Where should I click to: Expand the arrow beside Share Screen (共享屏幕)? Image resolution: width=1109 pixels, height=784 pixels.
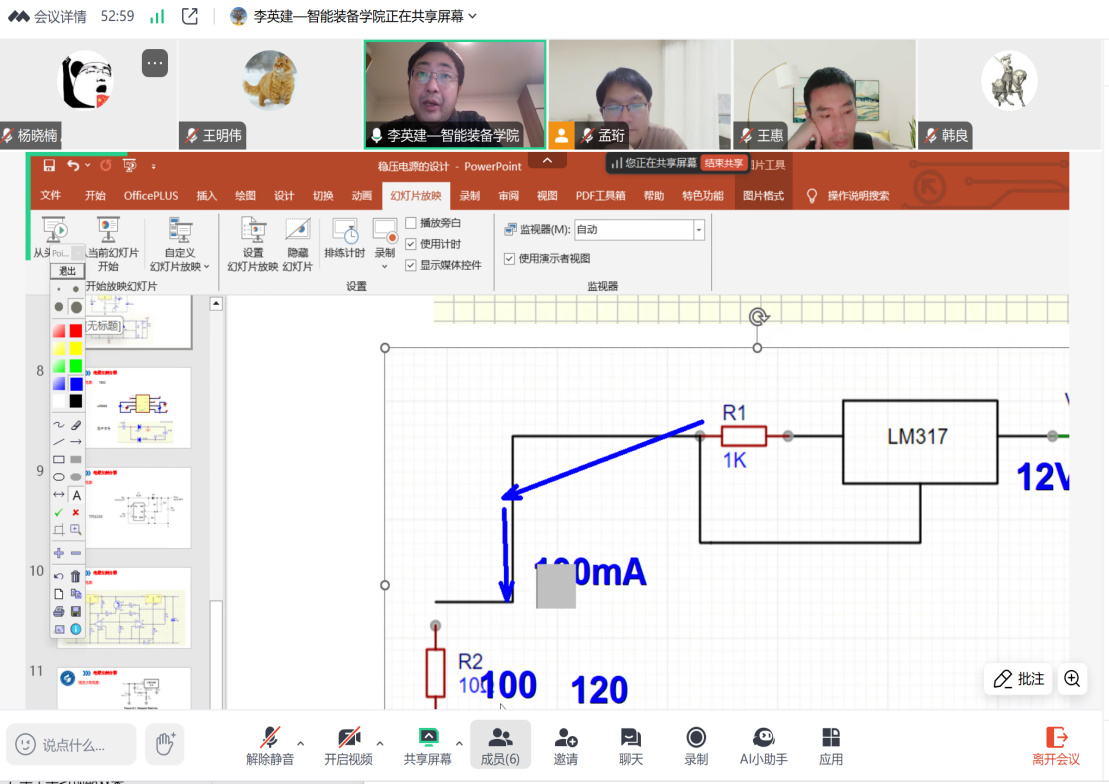(x=459, y=744)
